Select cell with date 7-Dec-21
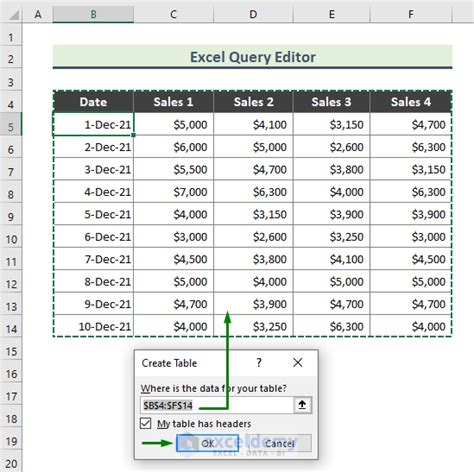The height and width of the screenshot is (472, 474). coord(93,259)
